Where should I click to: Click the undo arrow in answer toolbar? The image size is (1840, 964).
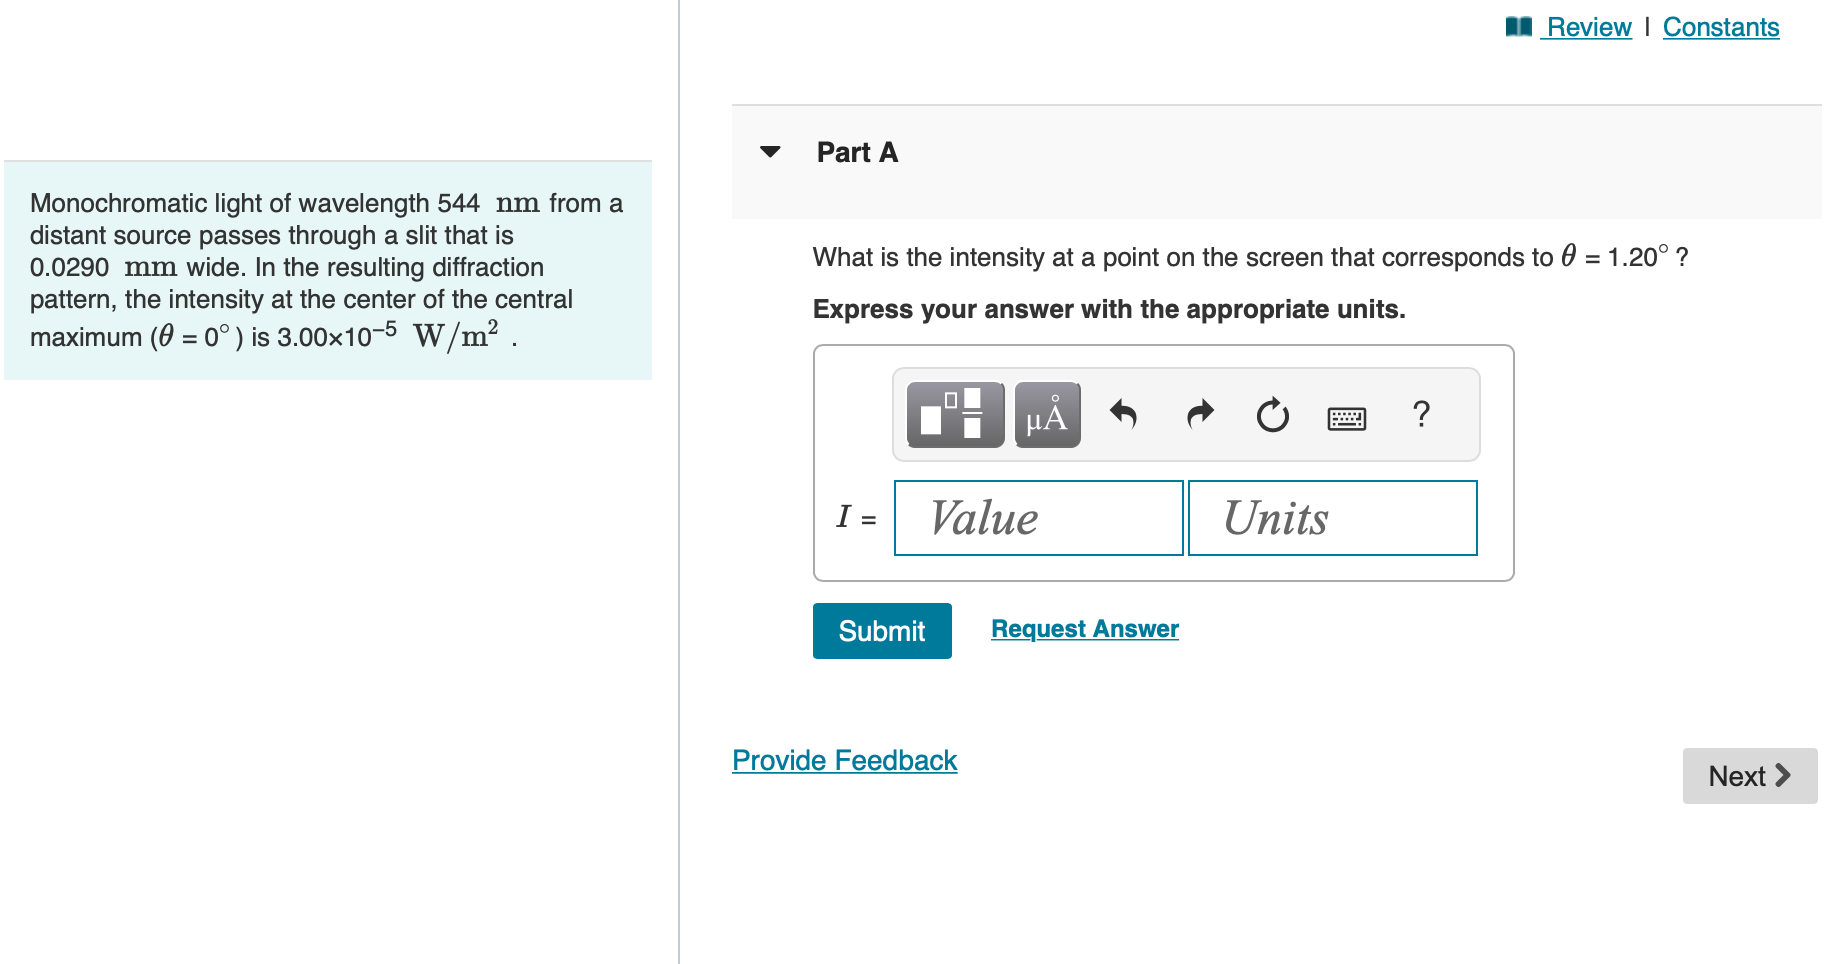coord(1123,414)
